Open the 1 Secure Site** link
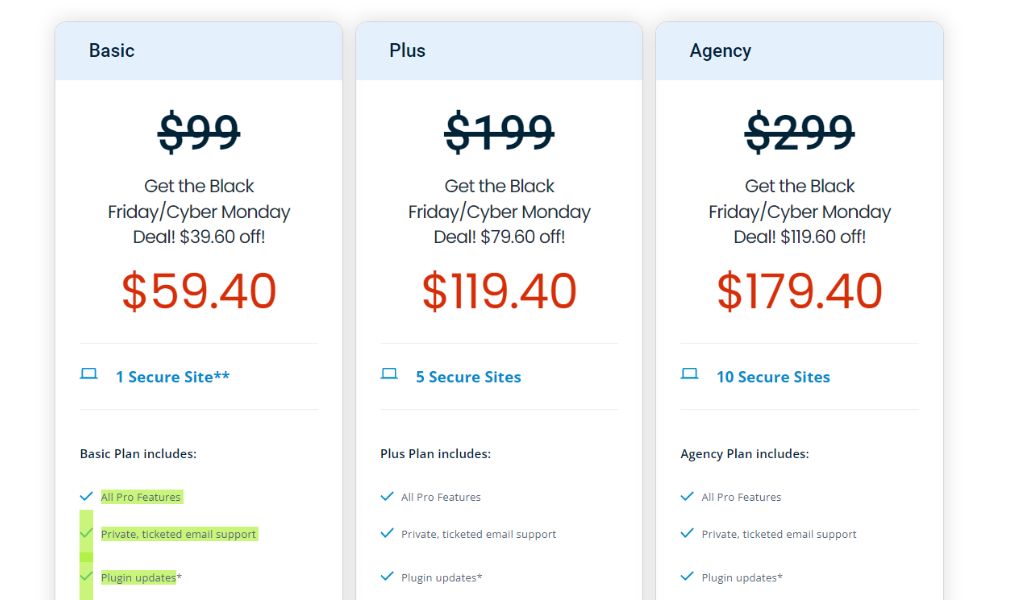This screenshot has height=600, width=1025. [x=173, y=377]
